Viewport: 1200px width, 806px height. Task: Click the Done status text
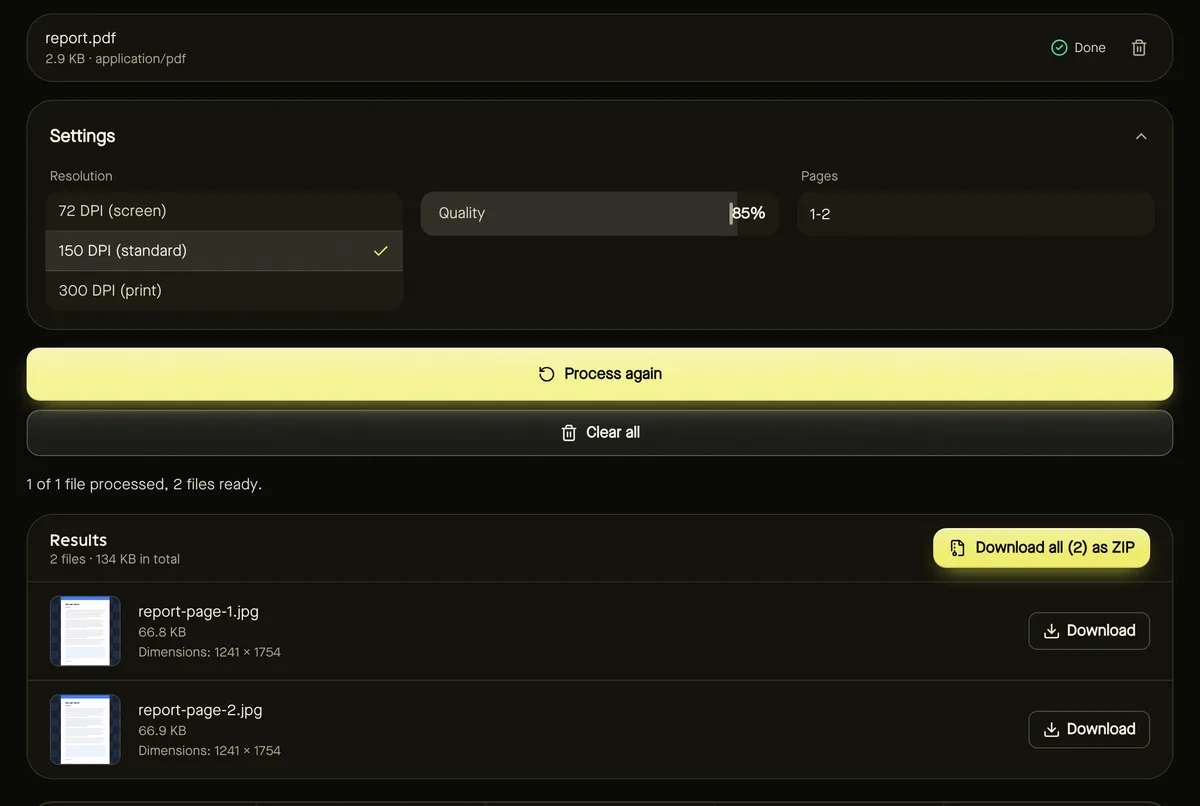point(1090,48)
